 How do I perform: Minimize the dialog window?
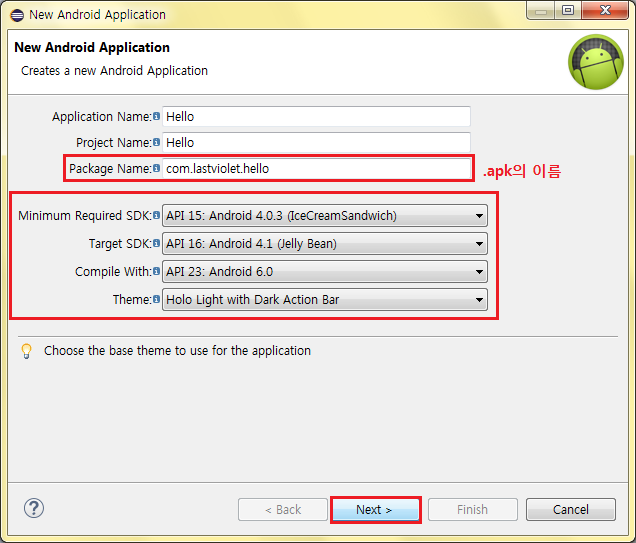[x=541, y=10]
